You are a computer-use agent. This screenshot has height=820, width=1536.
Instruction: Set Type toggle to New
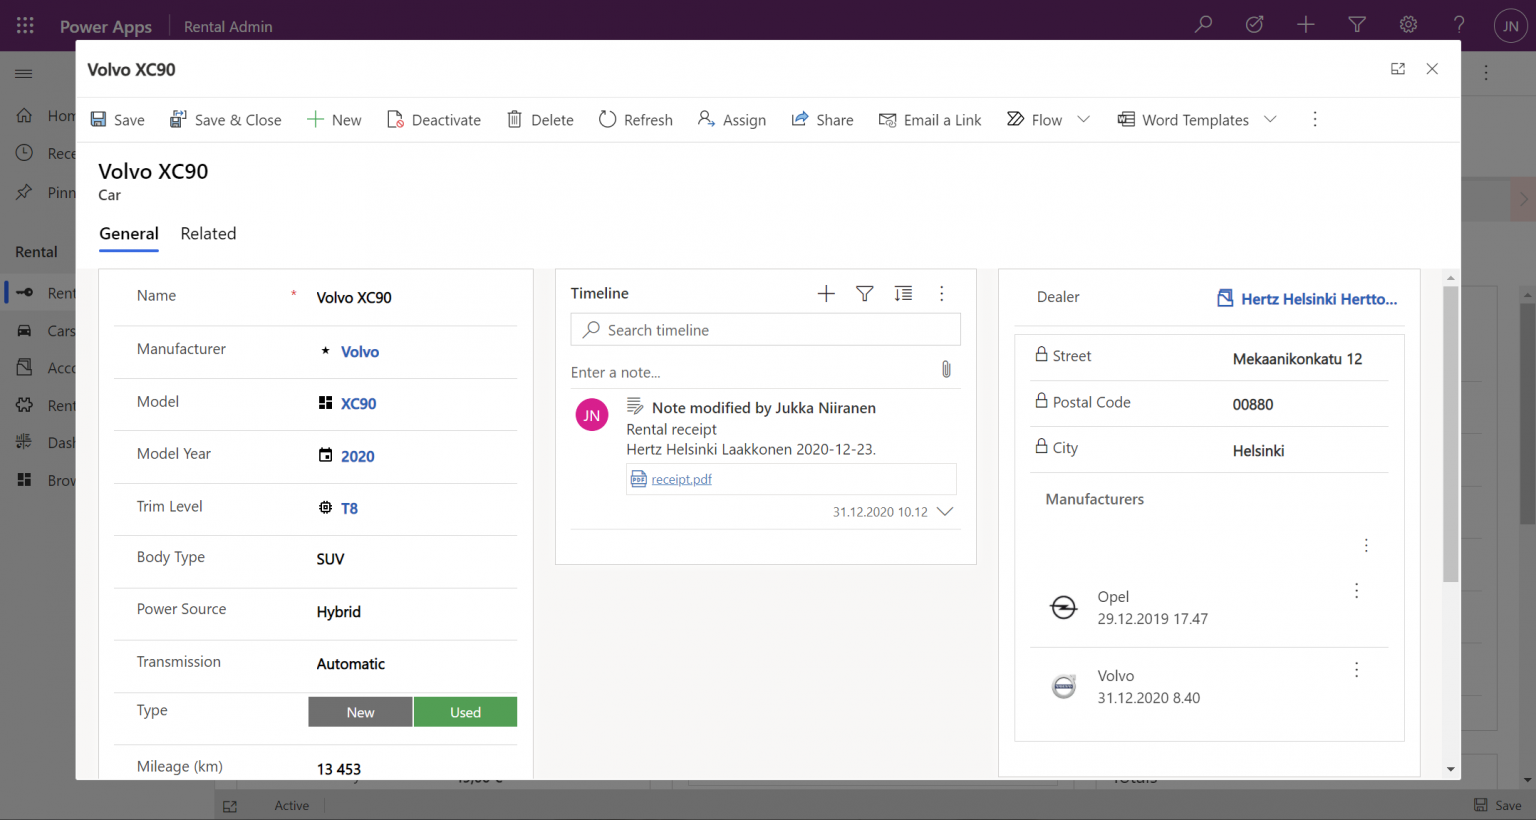coord(360,712)
